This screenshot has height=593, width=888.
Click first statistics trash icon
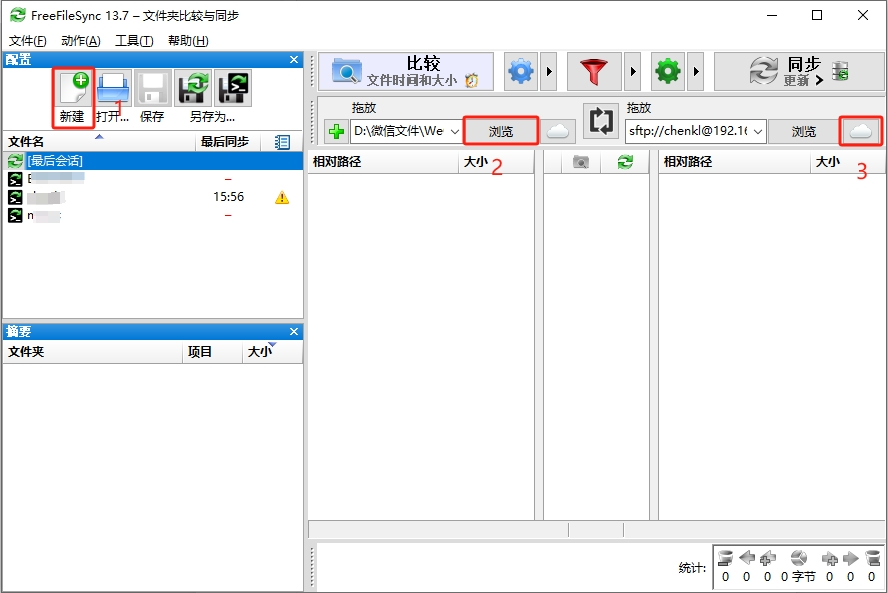(x=725, y=558)
